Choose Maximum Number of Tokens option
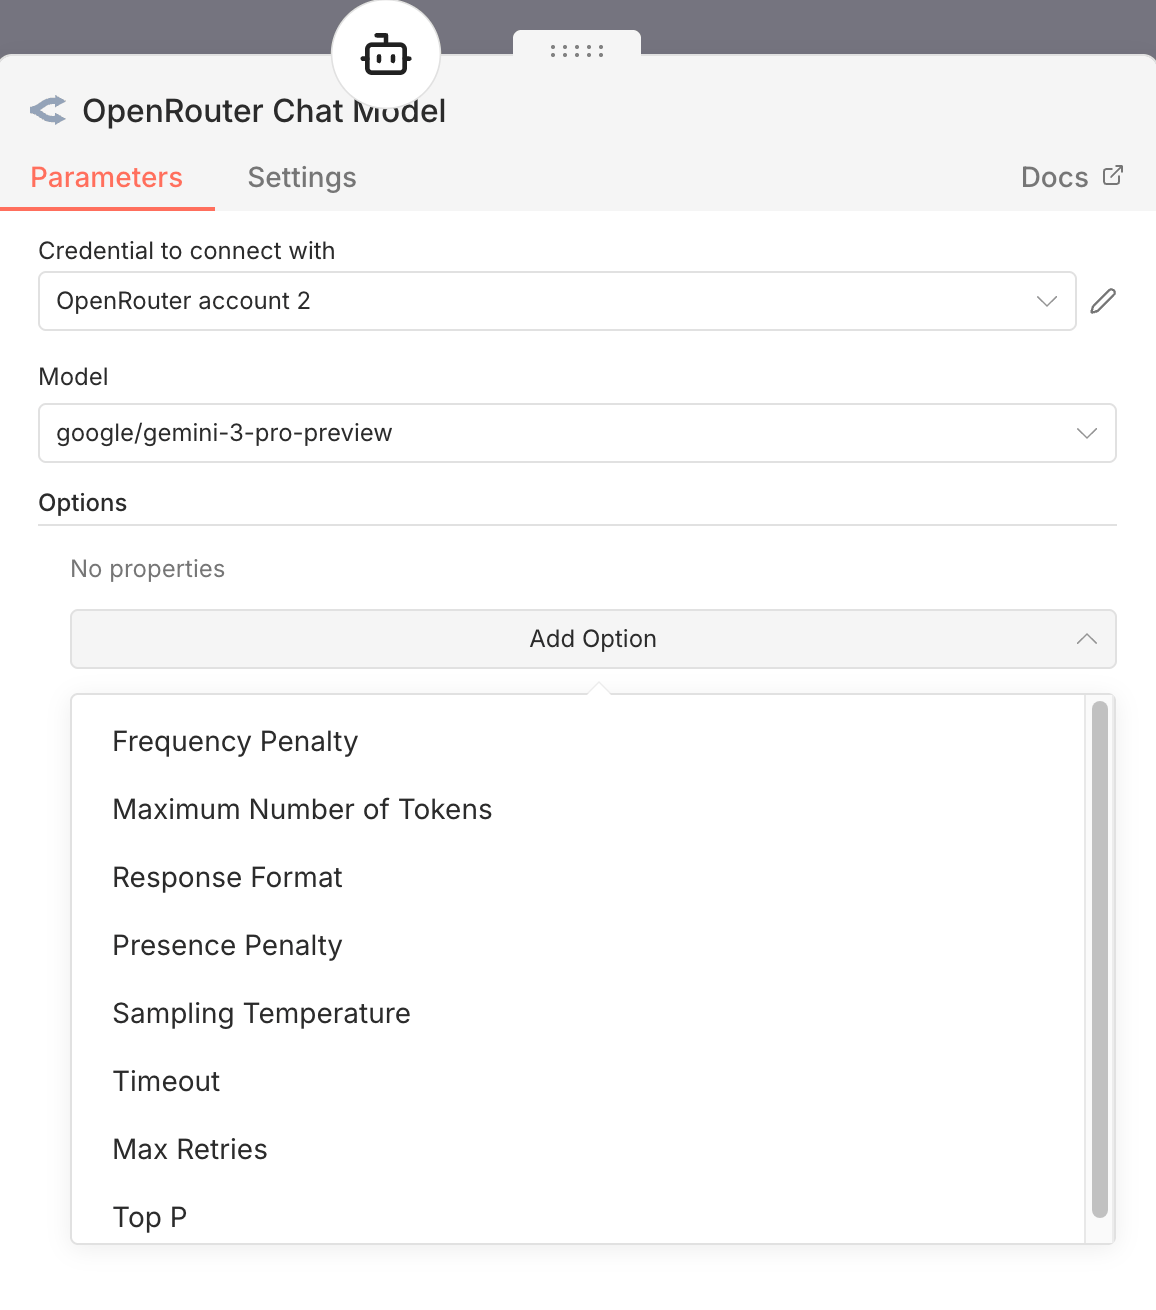 302,809
